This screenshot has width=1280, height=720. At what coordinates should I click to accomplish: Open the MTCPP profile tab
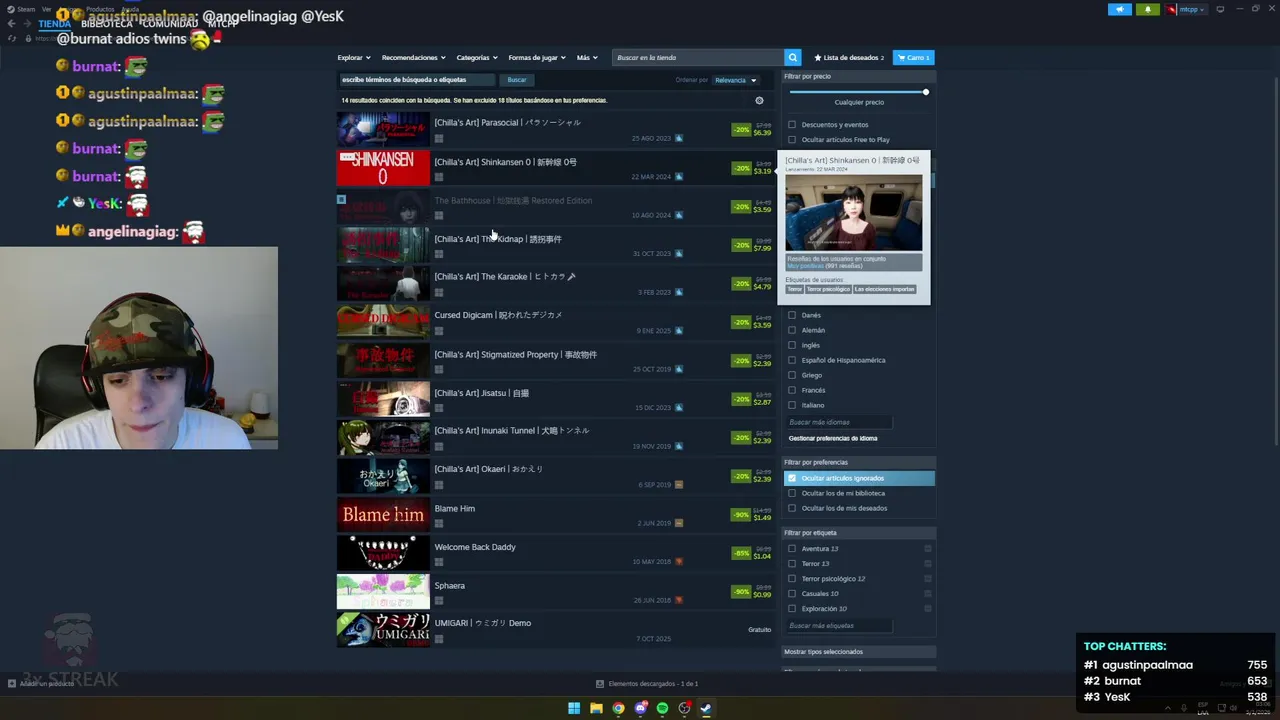[x=223, y=24]
